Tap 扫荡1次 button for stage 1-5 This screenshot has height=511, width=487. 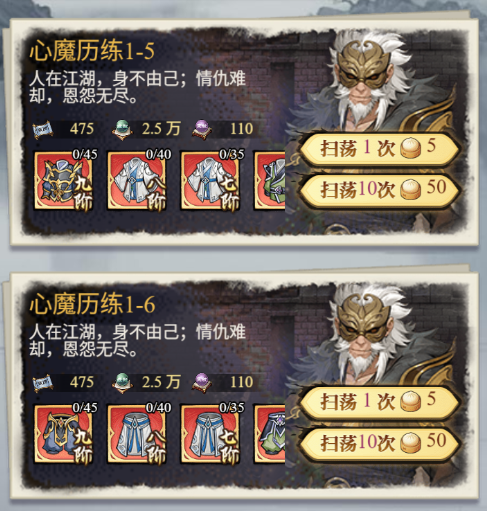click(380, 148)
